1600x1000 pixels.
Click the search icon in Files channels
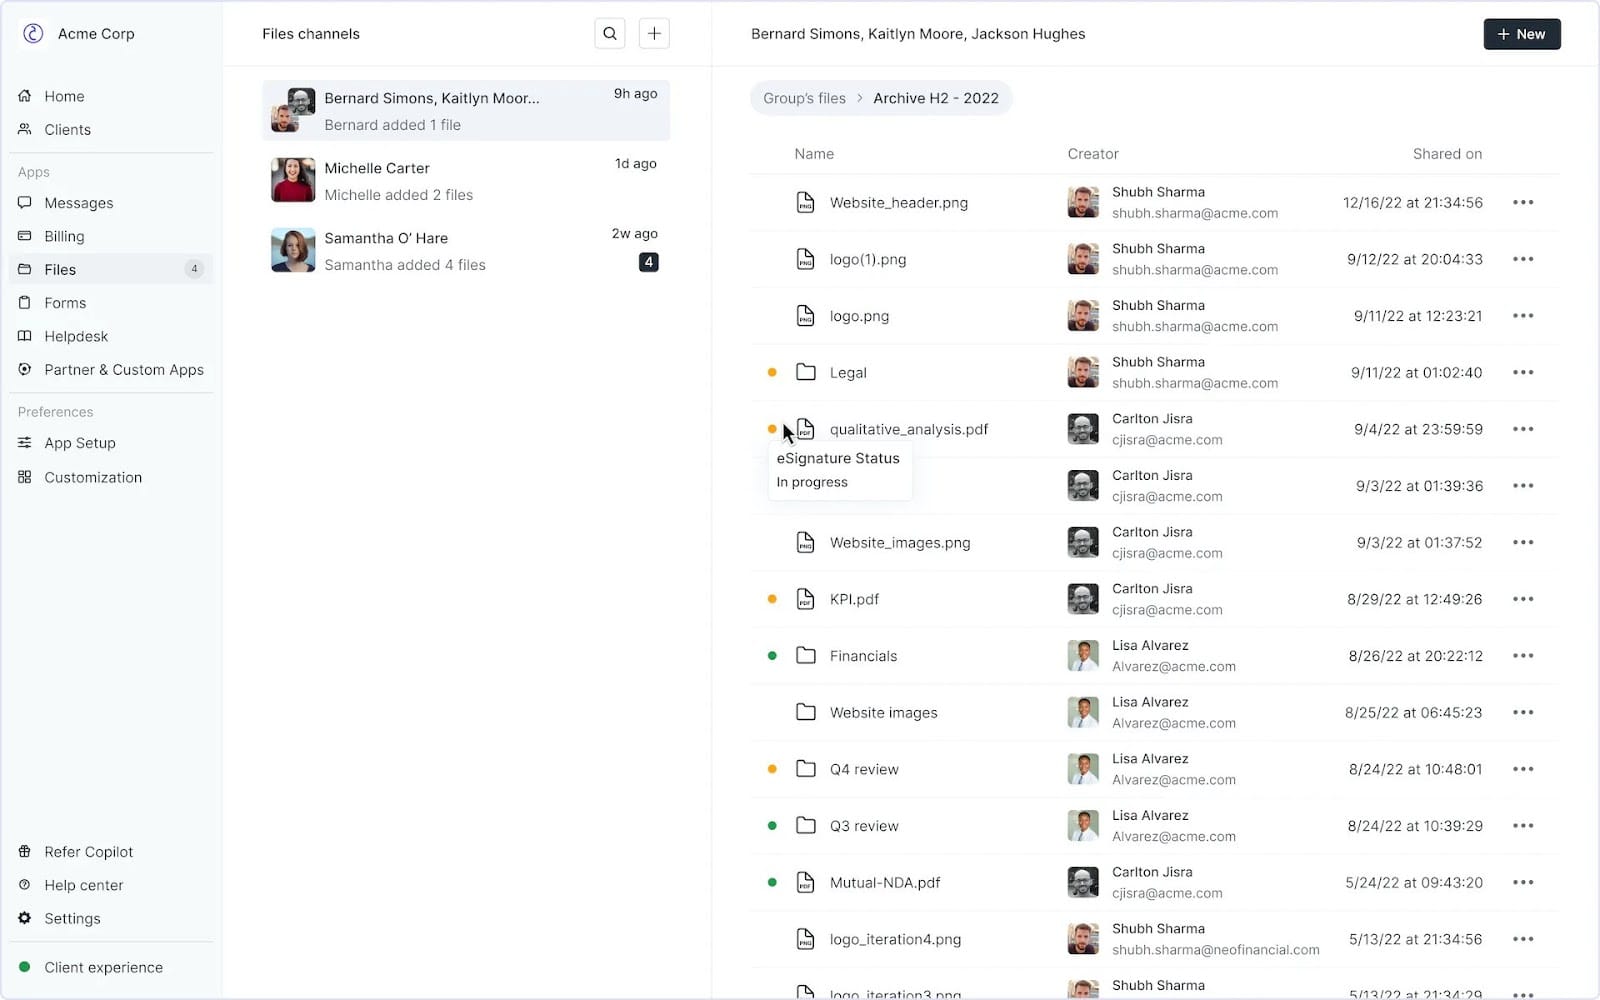click(x=609, y=33)
